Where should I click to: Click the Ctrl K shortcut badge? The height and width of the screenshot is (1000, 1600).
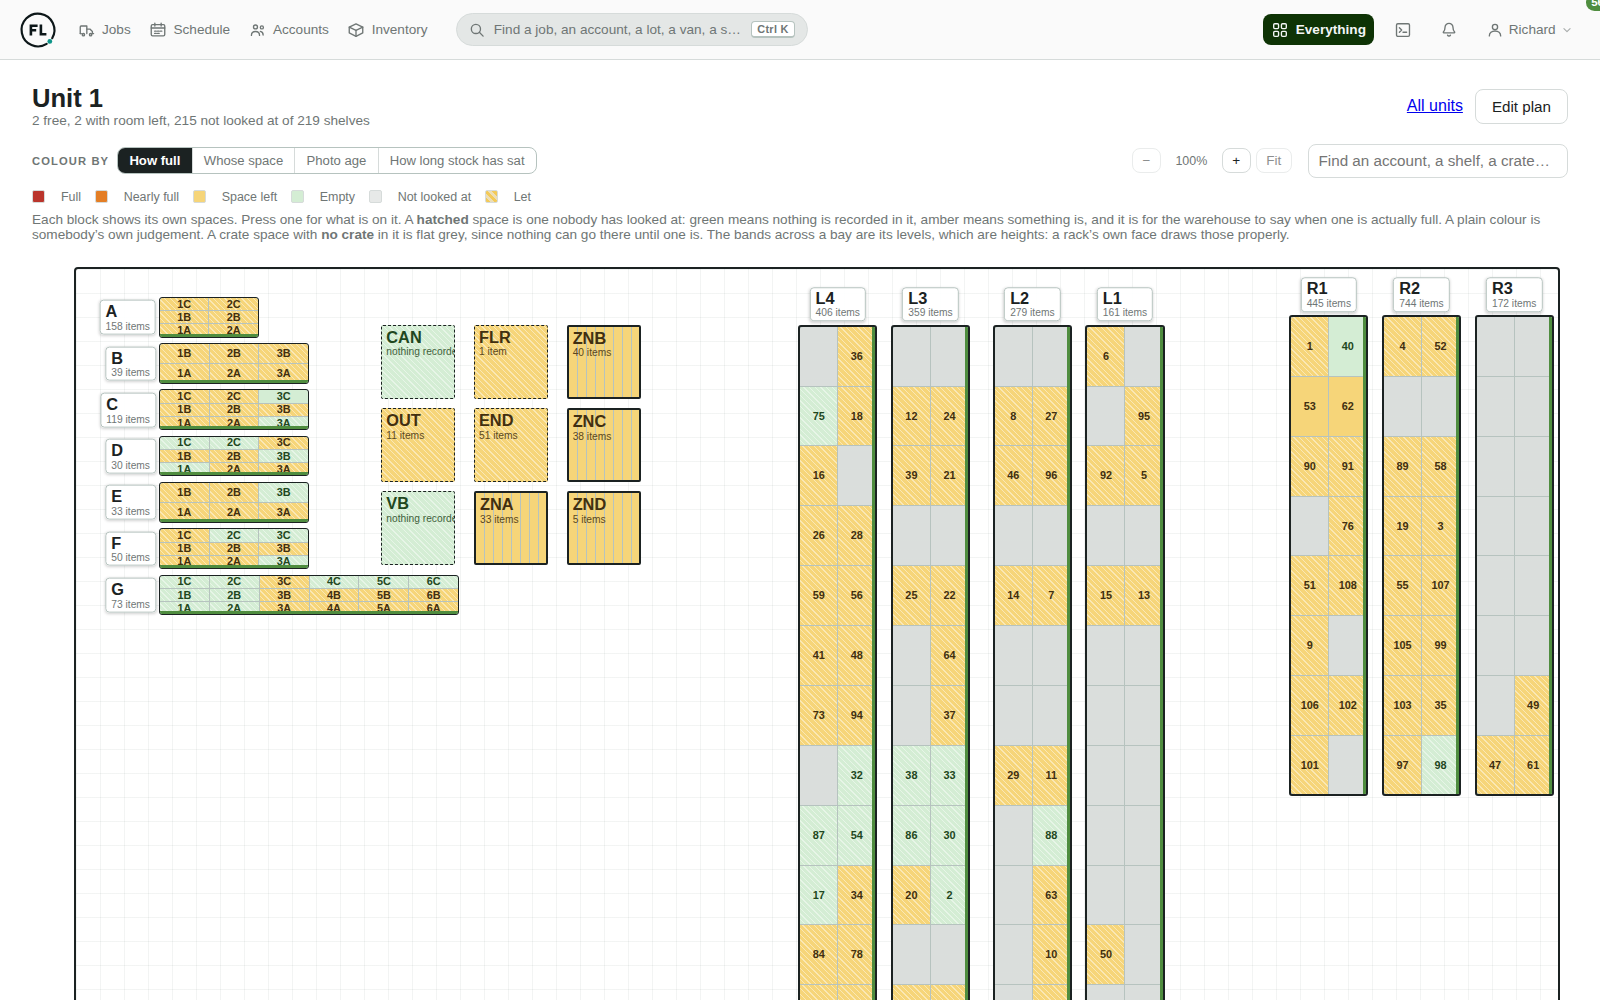pyautogui.click(x=772, y=30)
